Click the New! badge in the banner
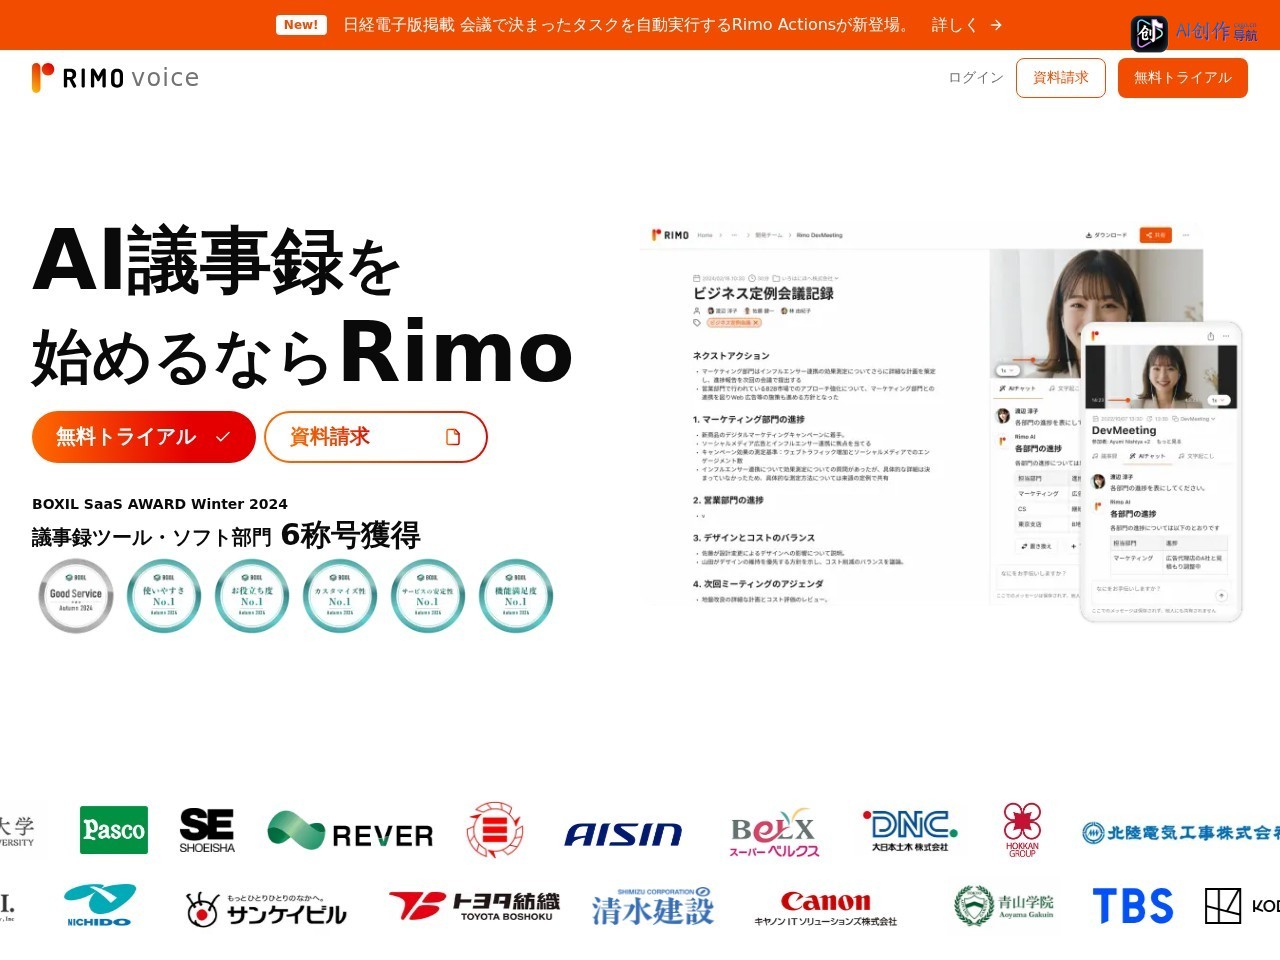The image size is (1280, 960). click(301, 25)
